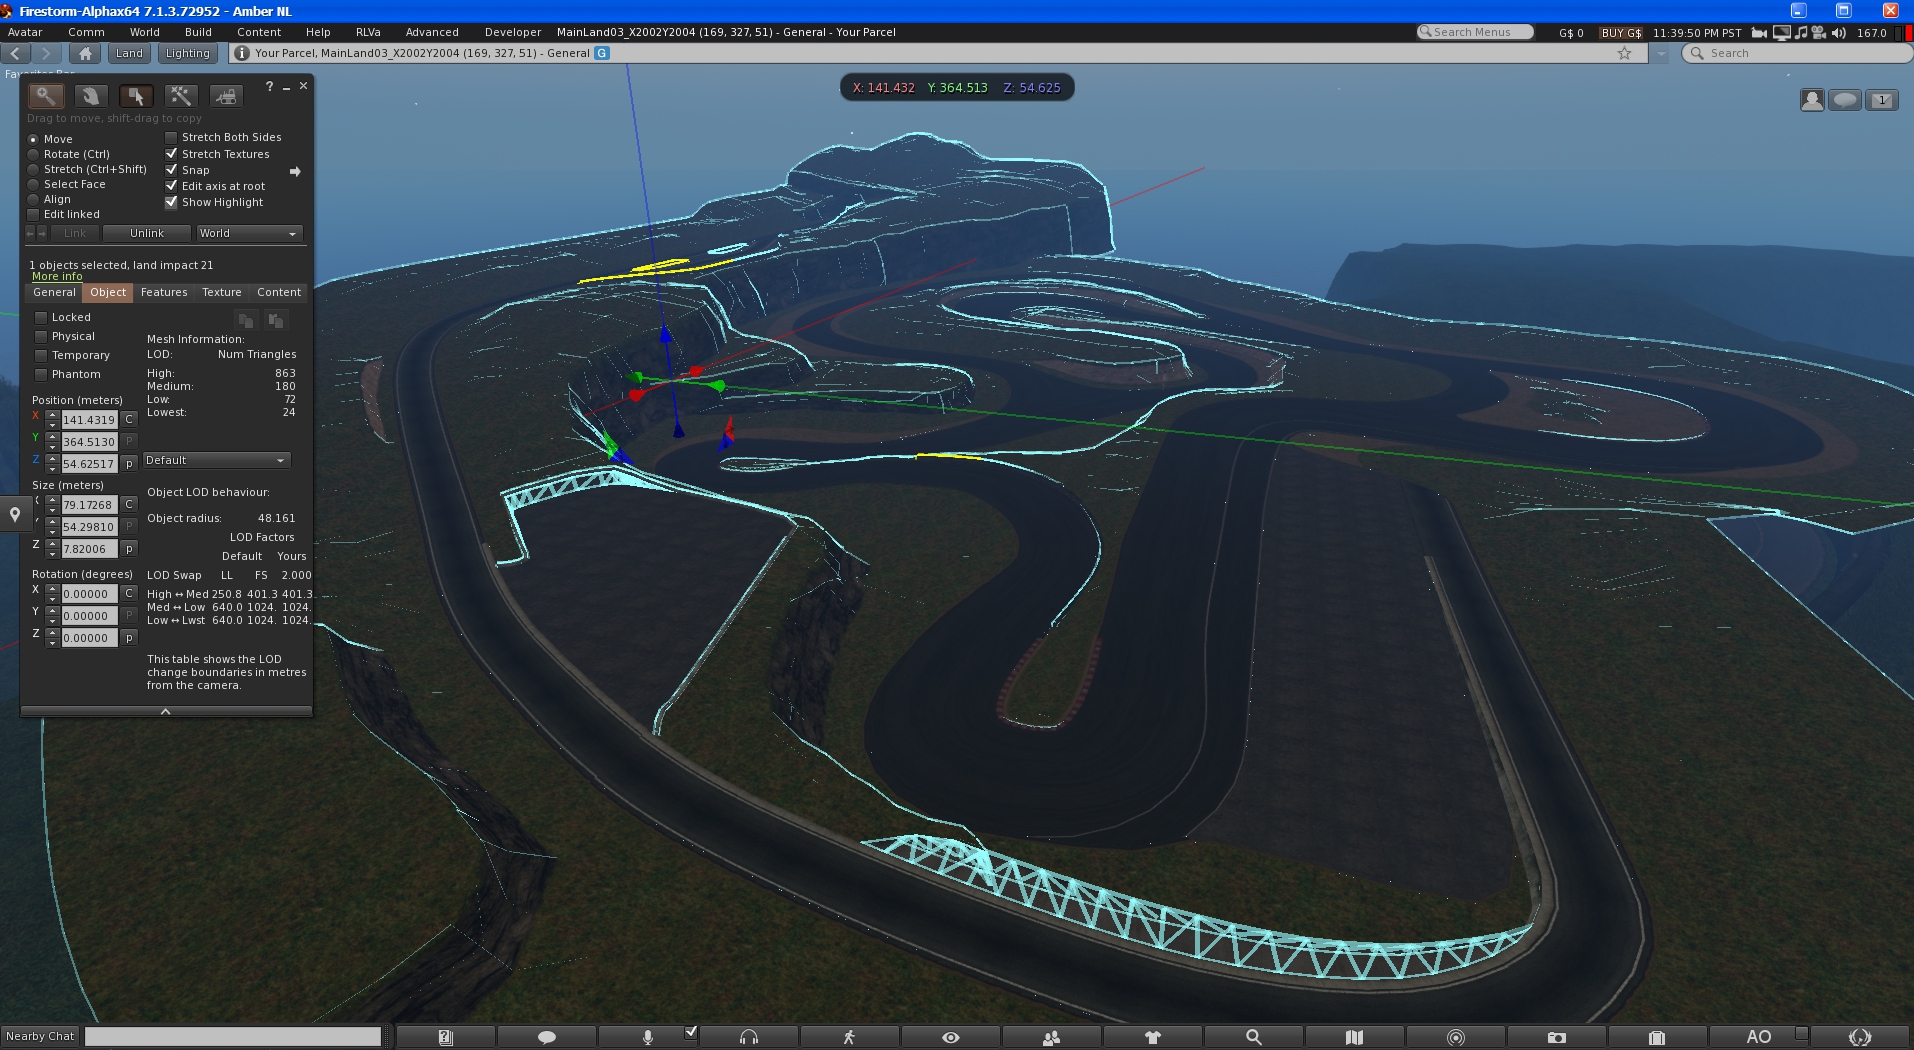Open conversations via speech bubble chiclet
This screenshot has width=1914, height=1050.
click(1846, 100)
